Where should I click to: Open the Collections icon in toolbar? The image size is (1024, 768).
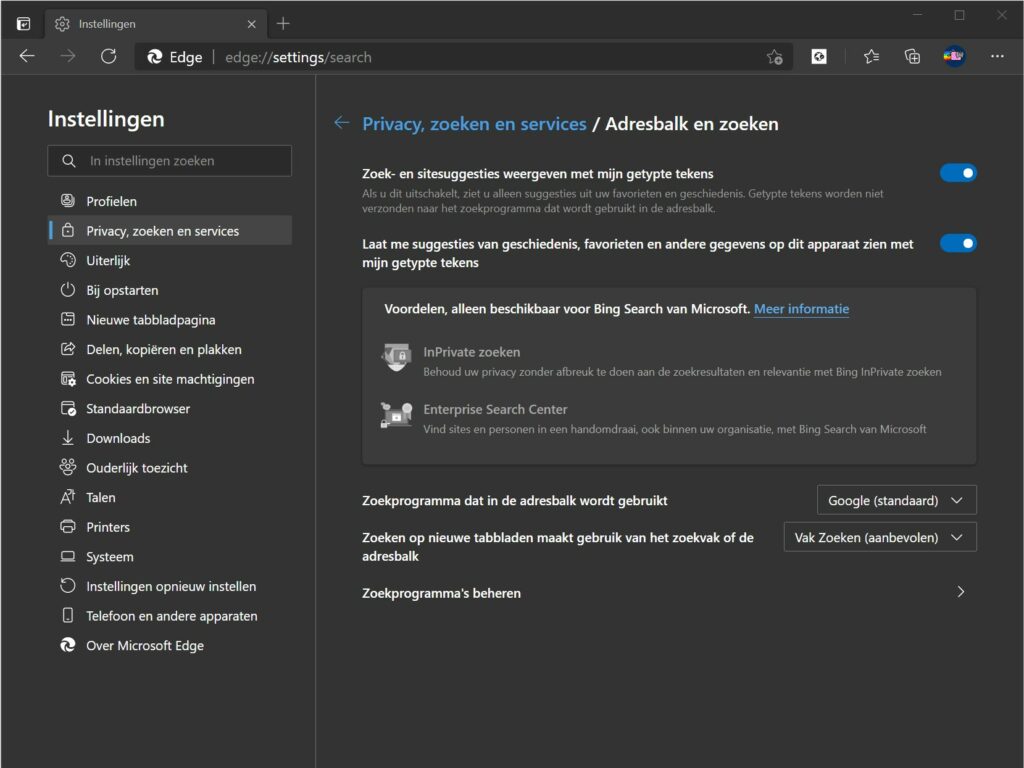(x=912, y=57)
